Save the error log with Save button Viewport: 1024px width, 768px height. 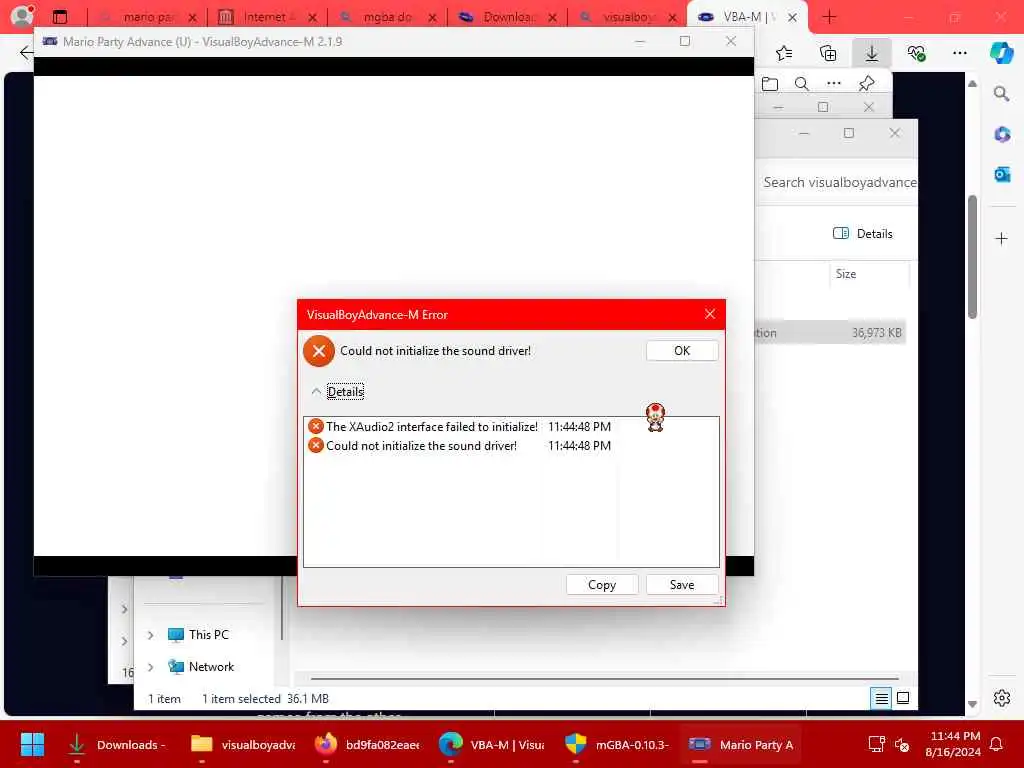click(x=682, y=584)
